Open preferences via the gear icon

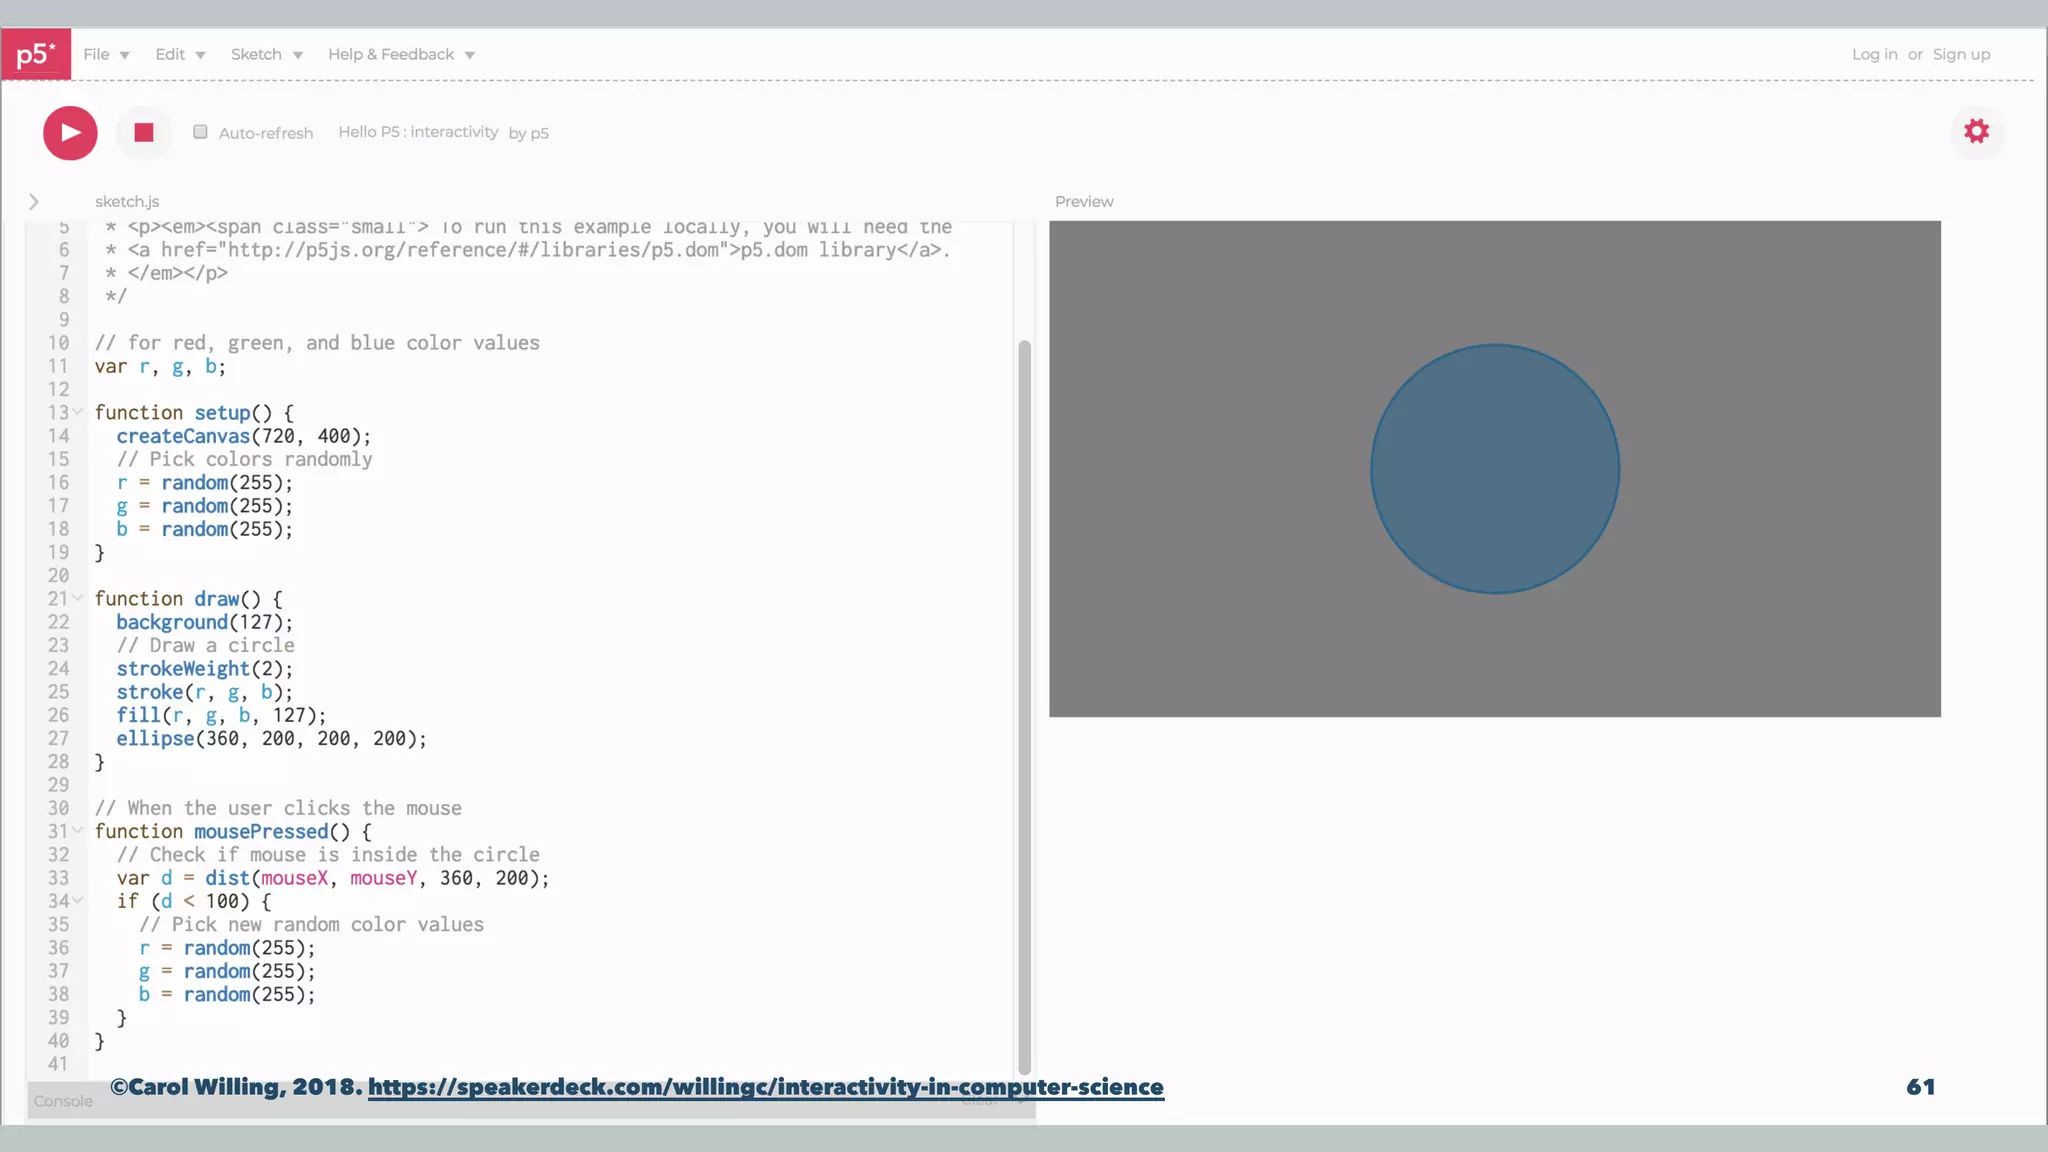[1976, 131]
